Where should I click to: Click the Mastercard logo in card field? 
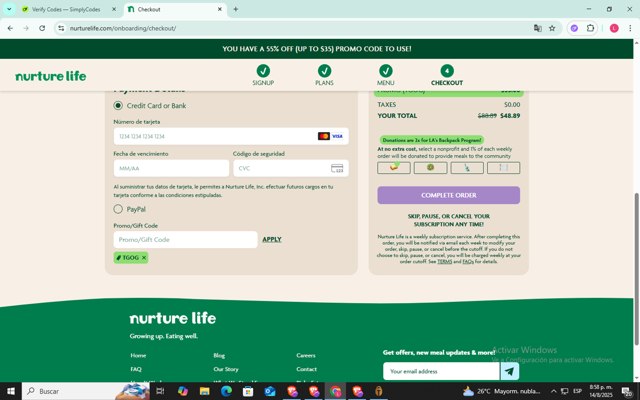pyautogui.click(x=324, y=136)
